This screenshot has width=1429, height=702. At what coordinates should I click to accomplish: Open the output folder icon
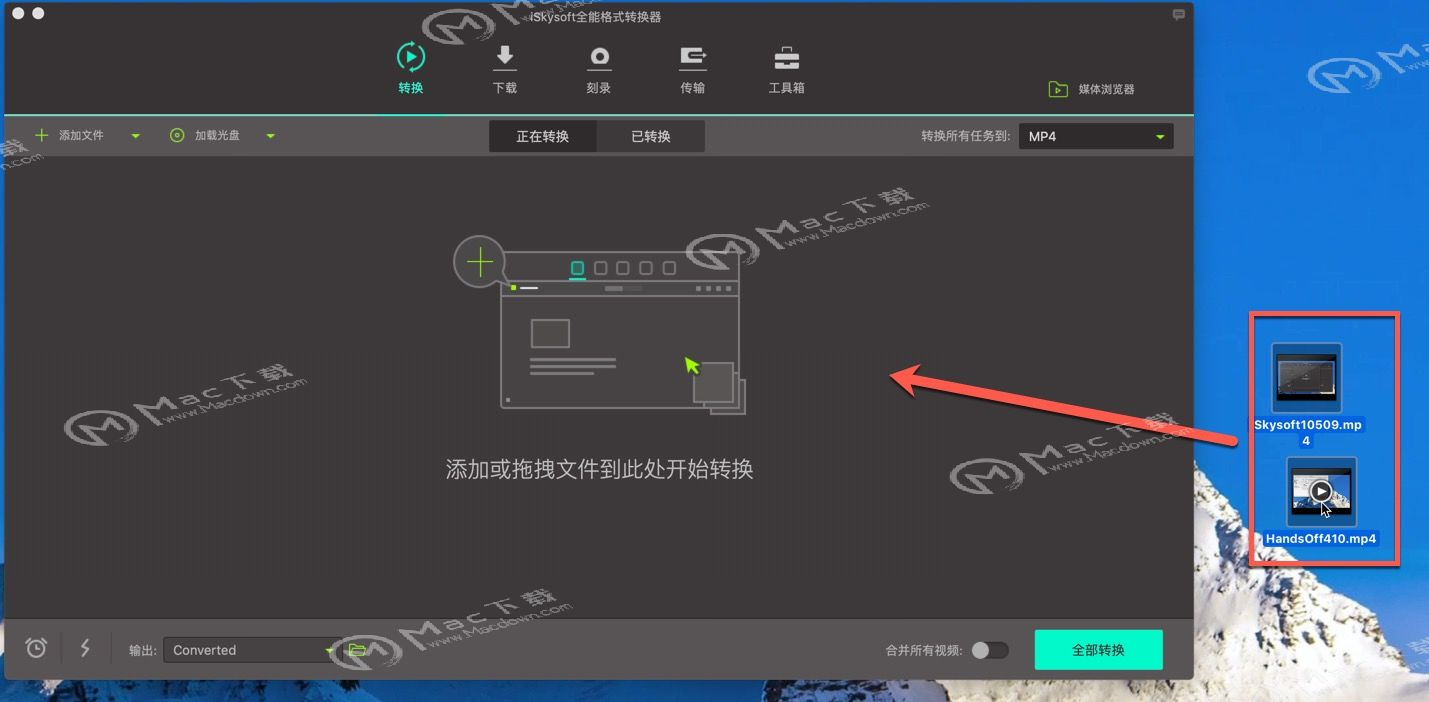(x=357, y=650)
